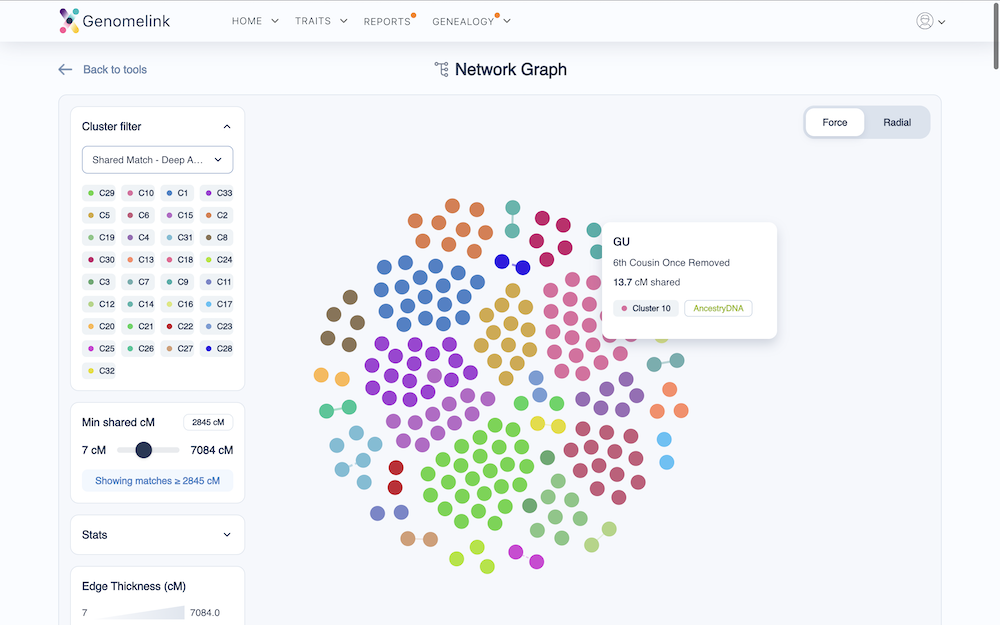Viewport: 1000px width, 625px height.
Task: Toggle cluster C12 filter chip
Action: point(99,304)
